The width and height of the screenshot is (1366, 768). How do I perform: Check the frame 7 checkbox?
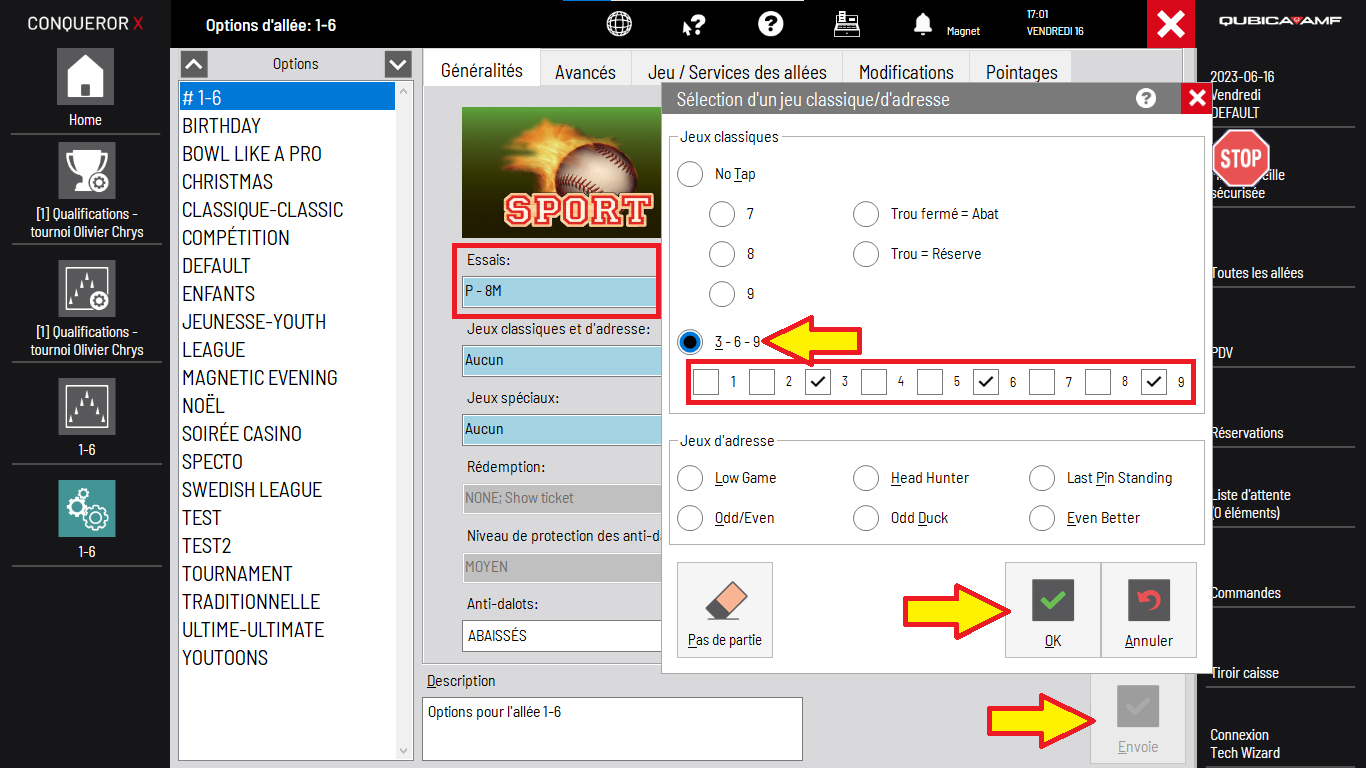pyautogui.click(x=1042, y=381)
